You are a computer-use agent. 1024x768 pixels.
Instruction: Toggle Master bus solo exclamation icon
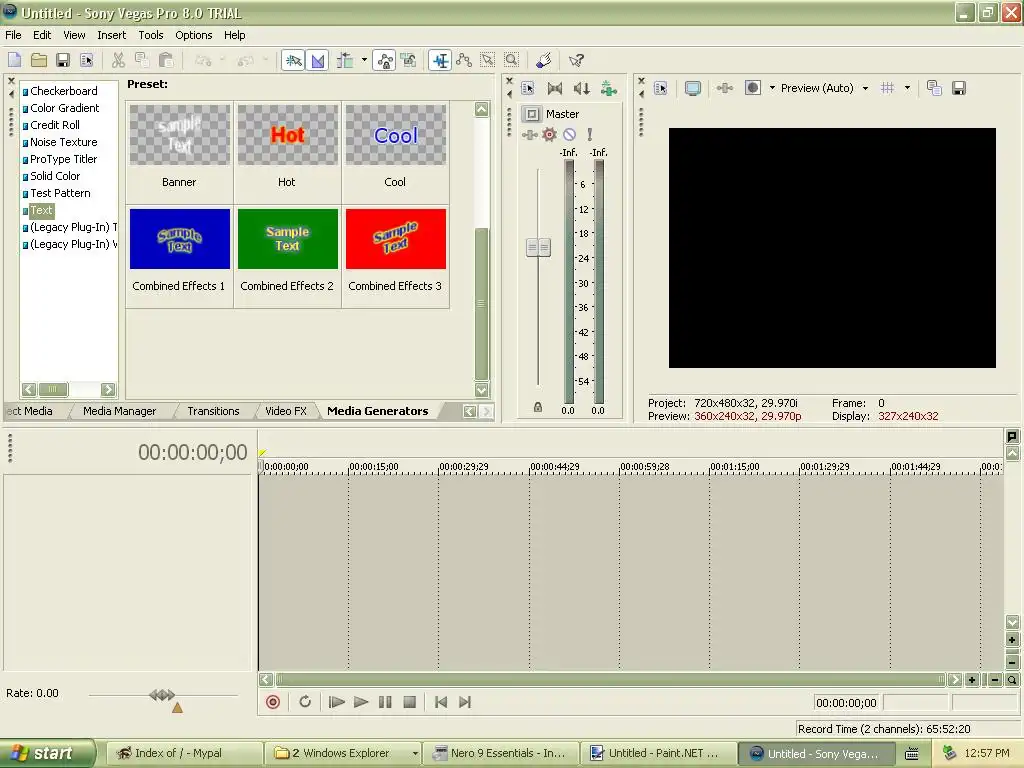pos(590,135)
